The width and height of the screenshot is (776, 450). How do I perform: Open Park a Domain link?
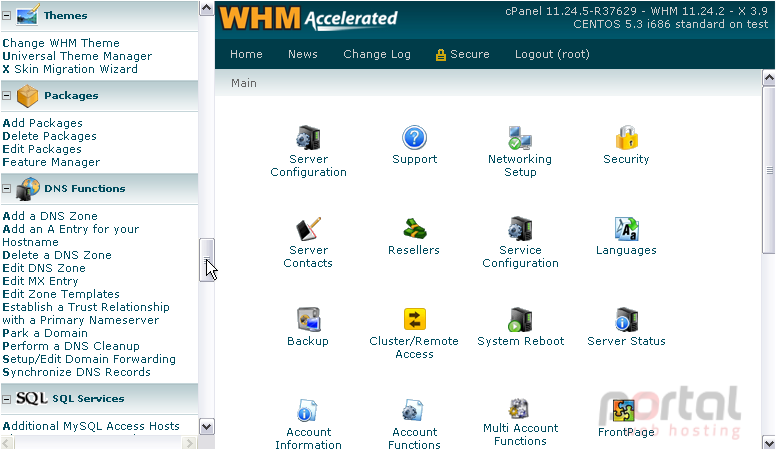(45, 333)
